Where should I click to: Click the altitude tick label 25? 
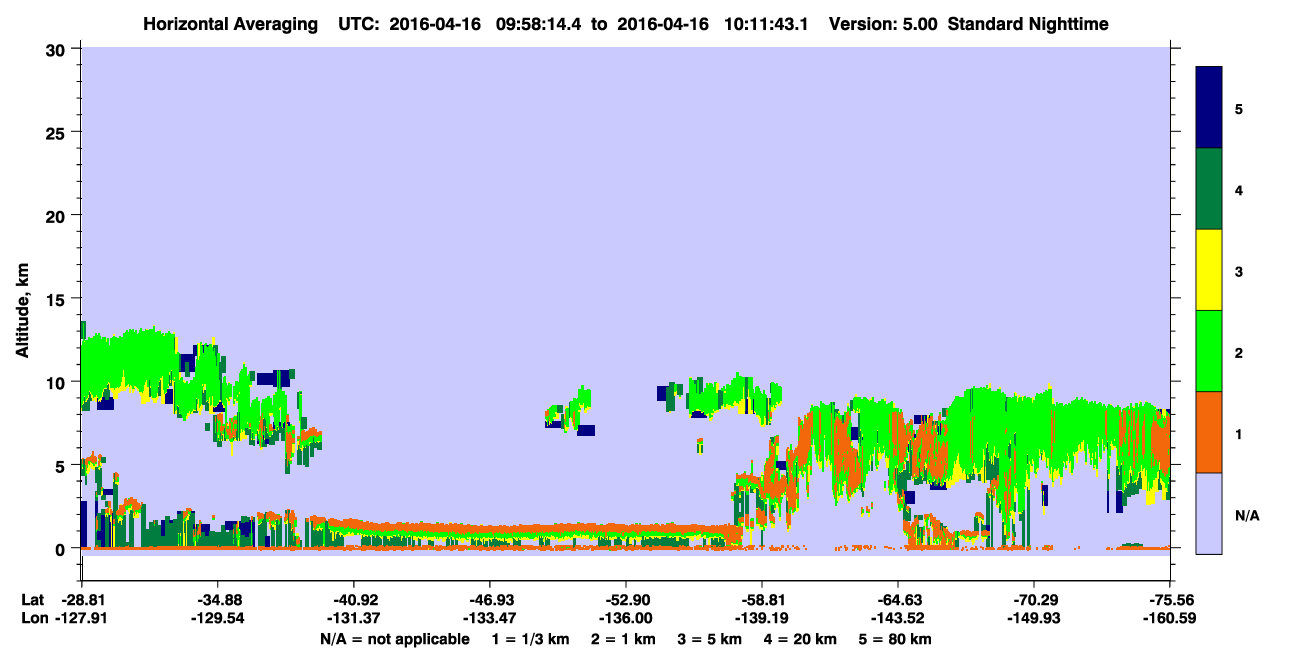point(58,132)
